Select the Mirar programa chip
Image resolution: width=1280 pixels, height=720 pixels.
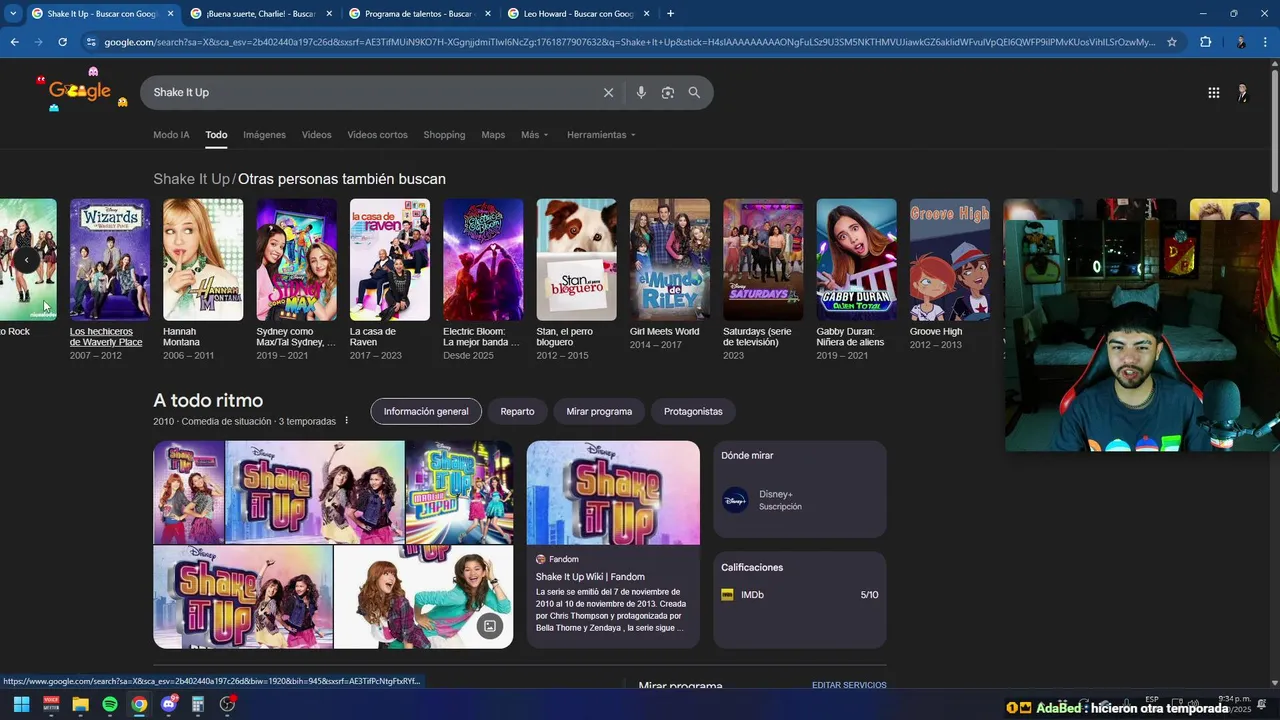(599, 411)
